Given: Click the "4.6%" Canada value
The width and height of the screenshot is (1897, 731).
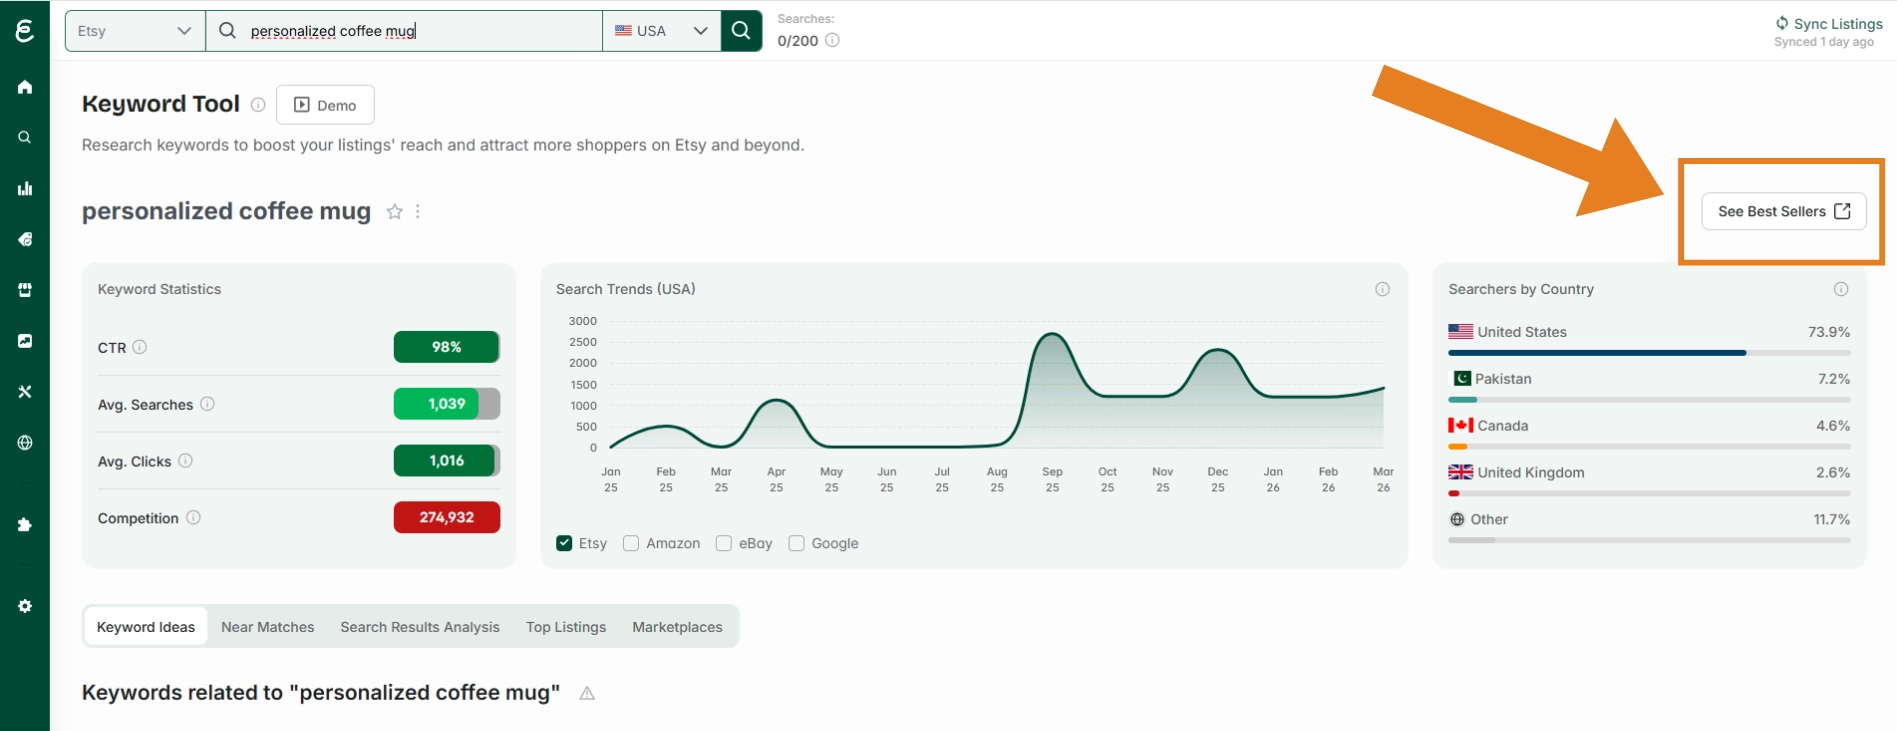Looking at the screenshot, I should tap(1833, 426).
